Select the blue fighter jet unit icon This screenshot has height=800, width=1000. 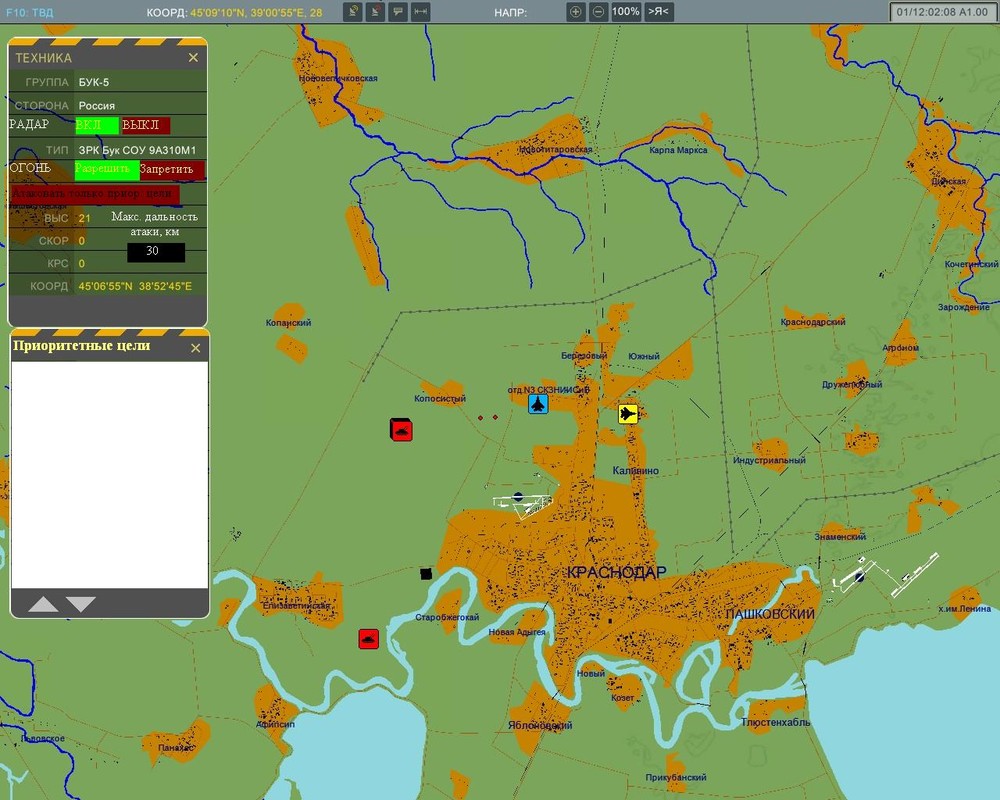click(538, 403)
